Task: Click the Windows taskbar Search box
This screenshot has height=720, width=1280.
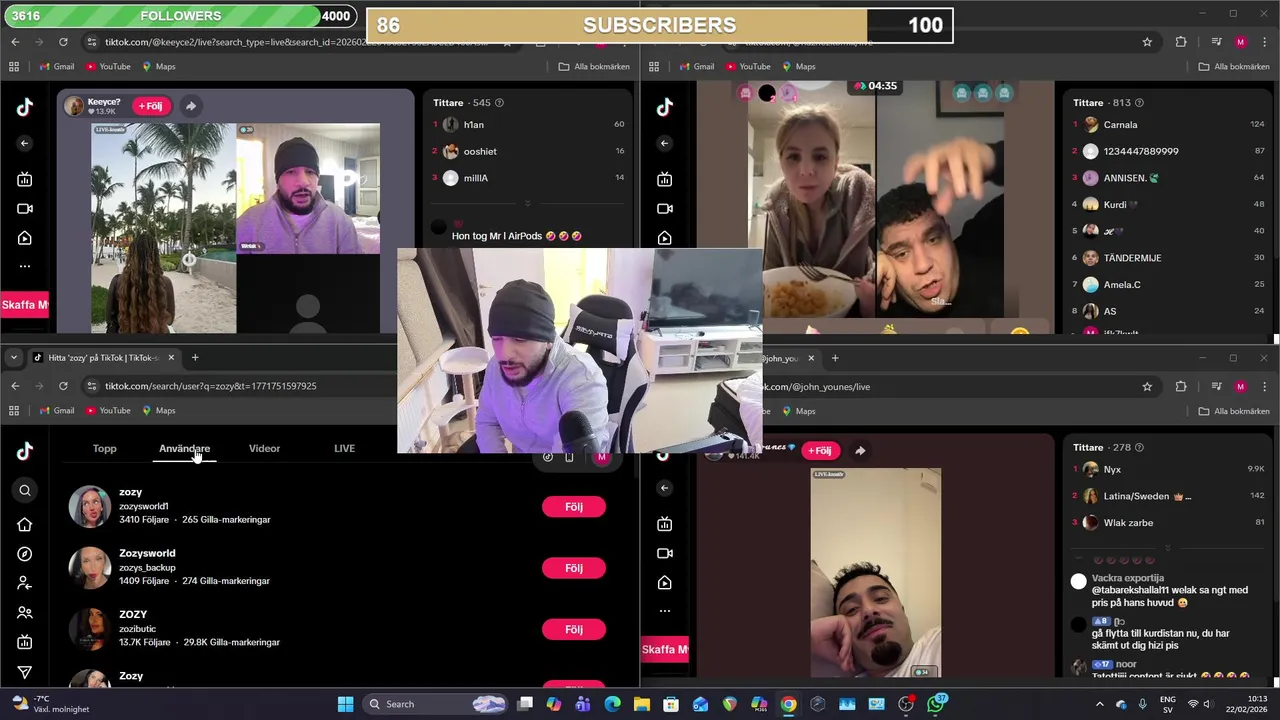Action: click(435, 704)
